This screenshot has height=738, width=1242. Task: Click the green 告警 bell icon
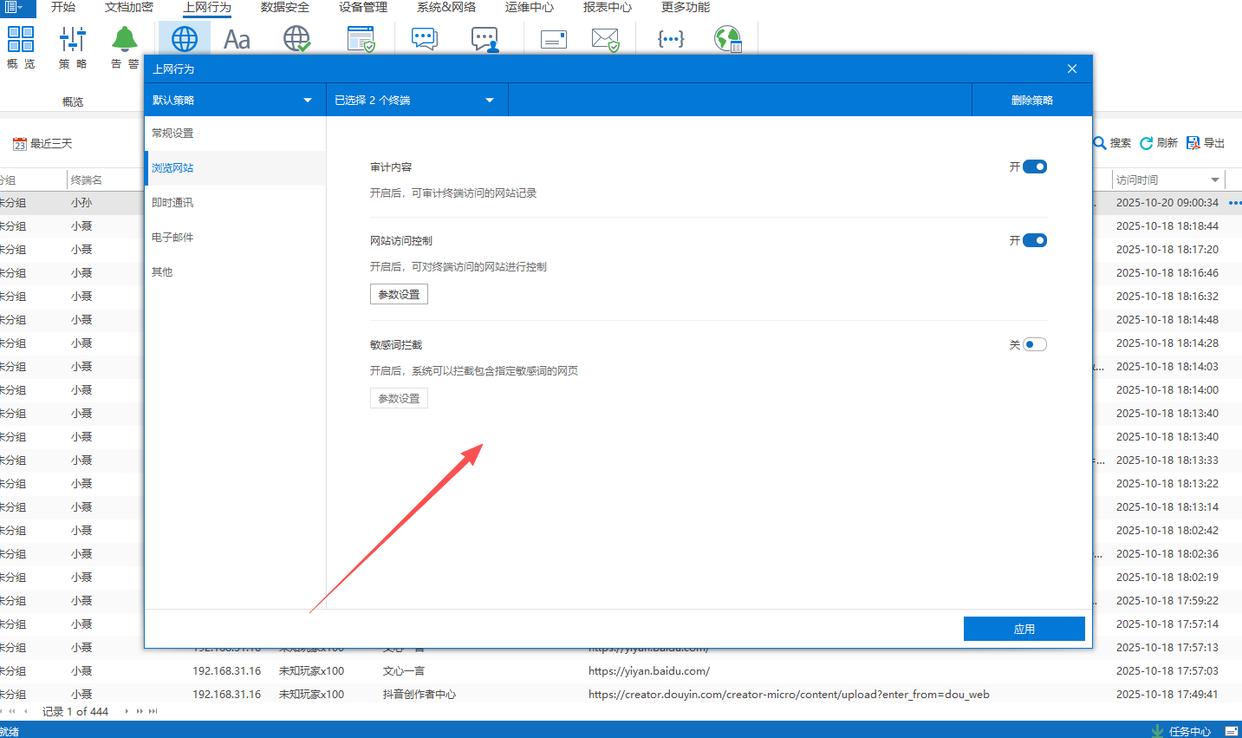(125, 40)
